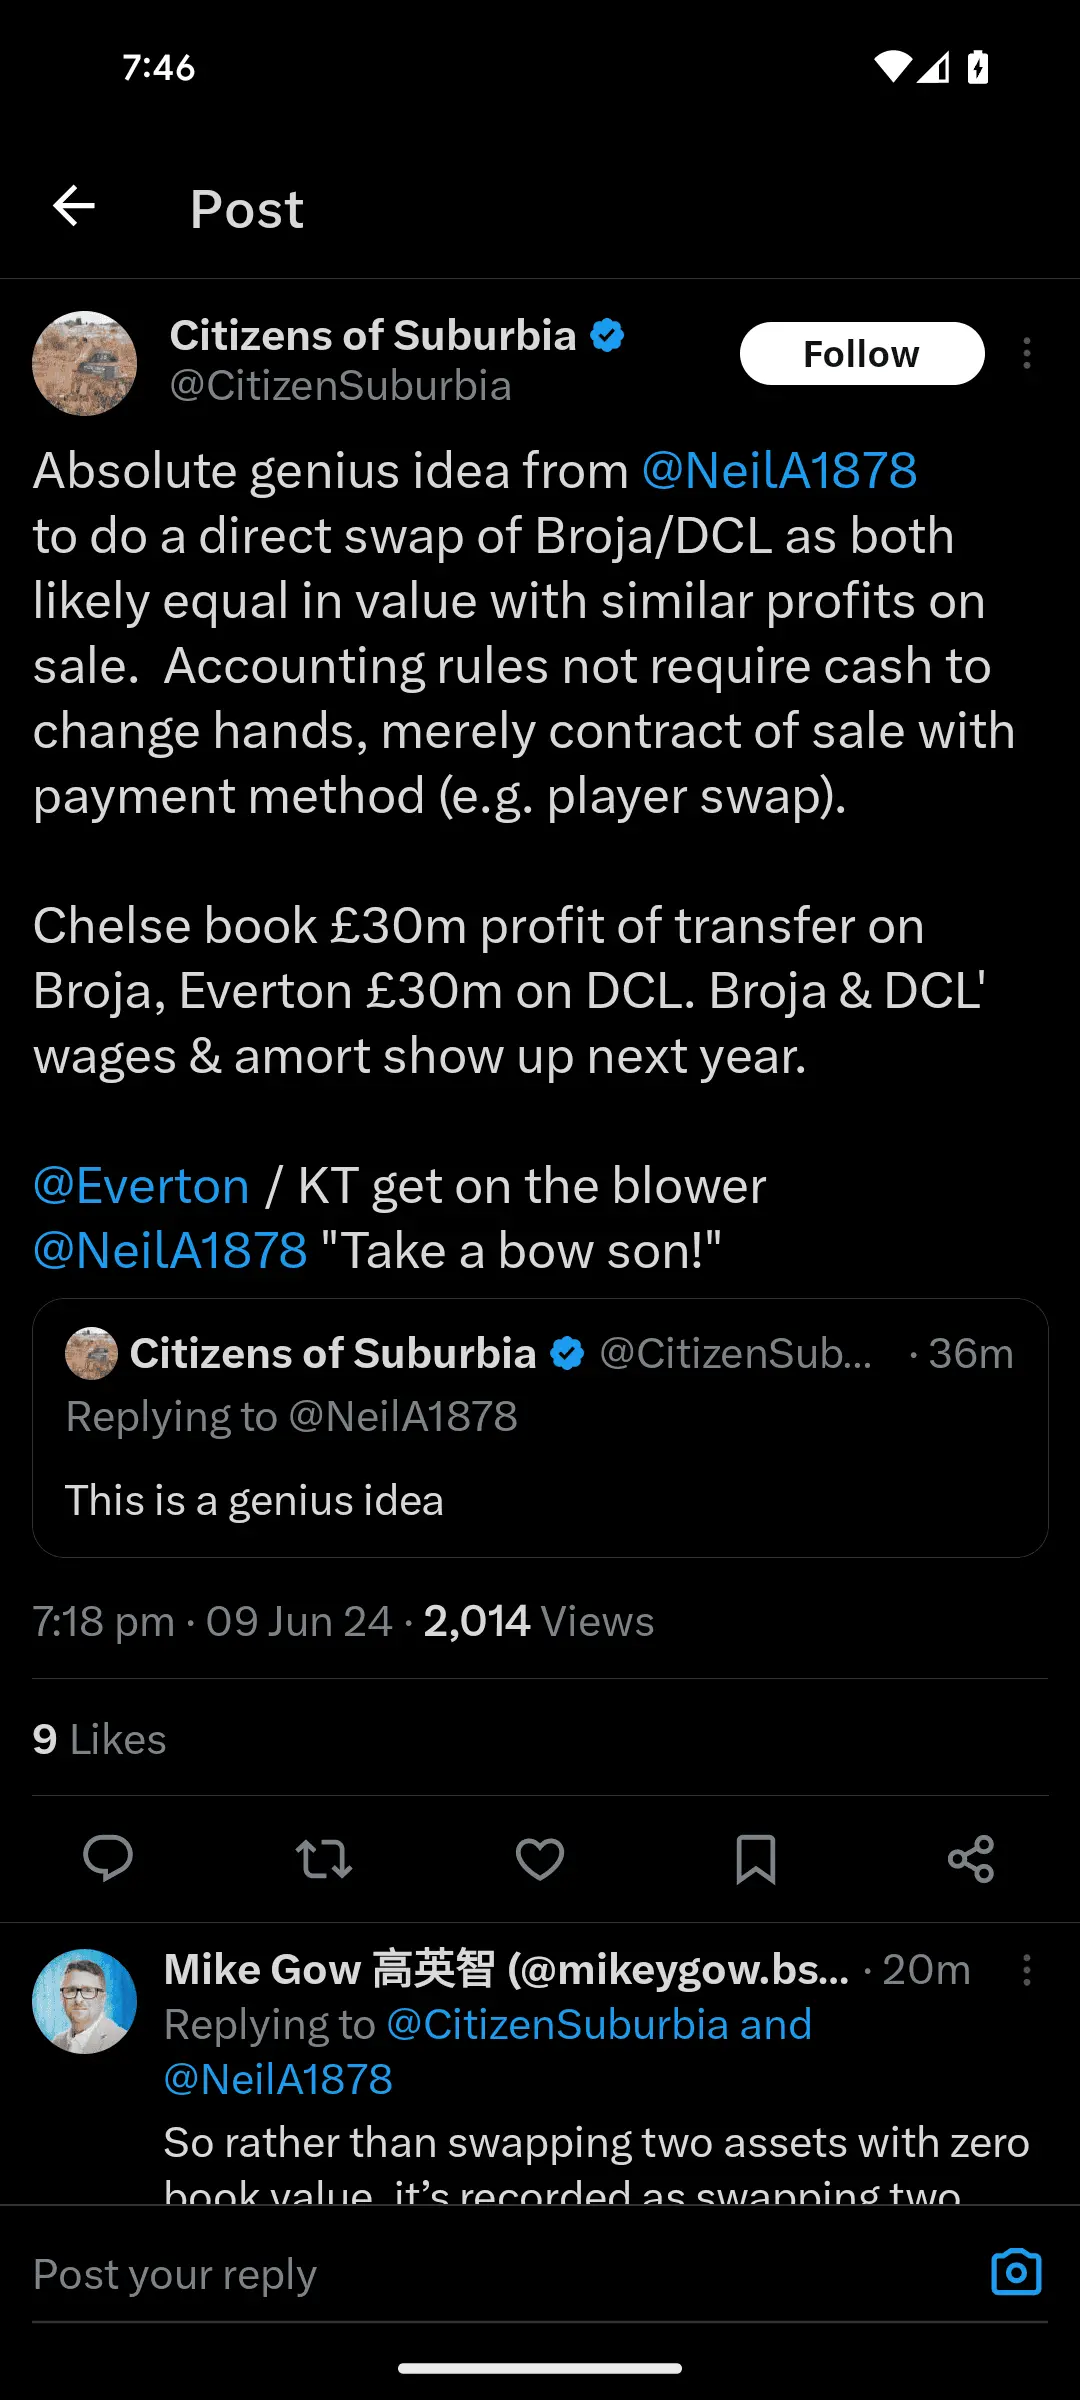Screen dimensions: 1080x2400
Task: Bookmark this post
Action: click(755, 1859)
